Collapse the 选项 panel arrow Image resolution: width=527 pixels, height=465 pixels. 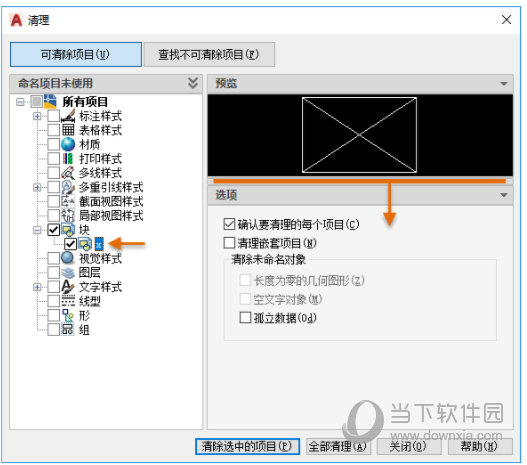(503, 195)
